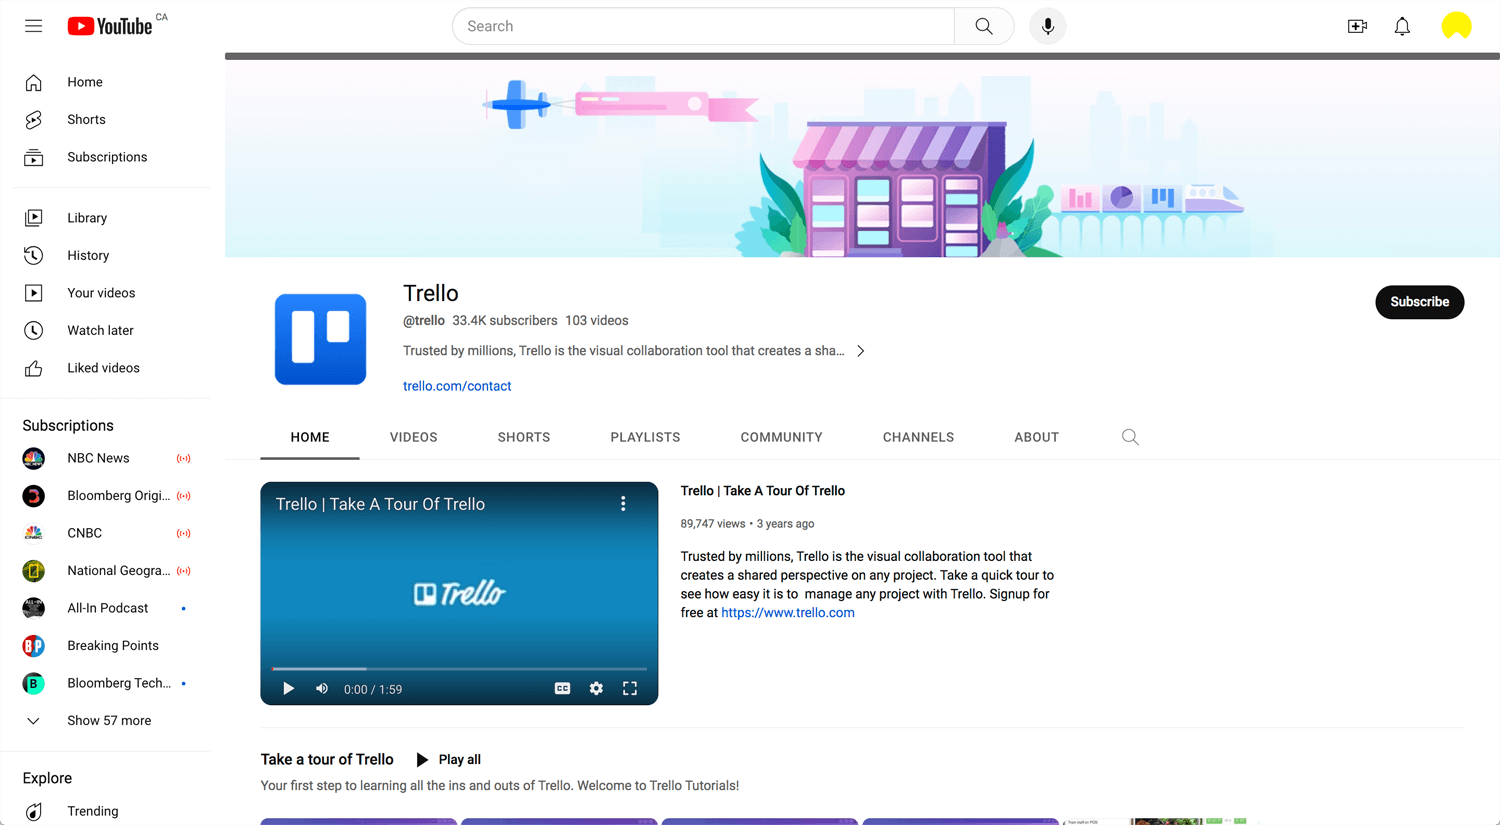This screenshot has width=1500, height=825.
Task: Click the video progress bar
Action: click(x=459, y=668)
